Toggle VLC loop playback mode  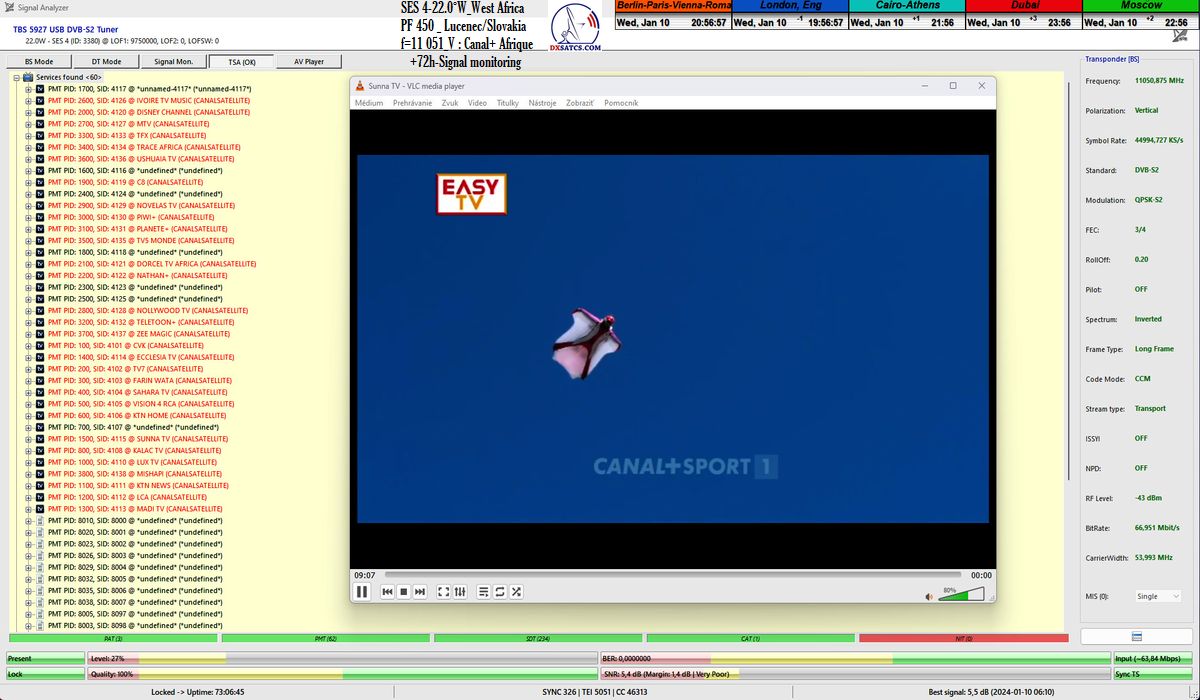pos(500,592)
